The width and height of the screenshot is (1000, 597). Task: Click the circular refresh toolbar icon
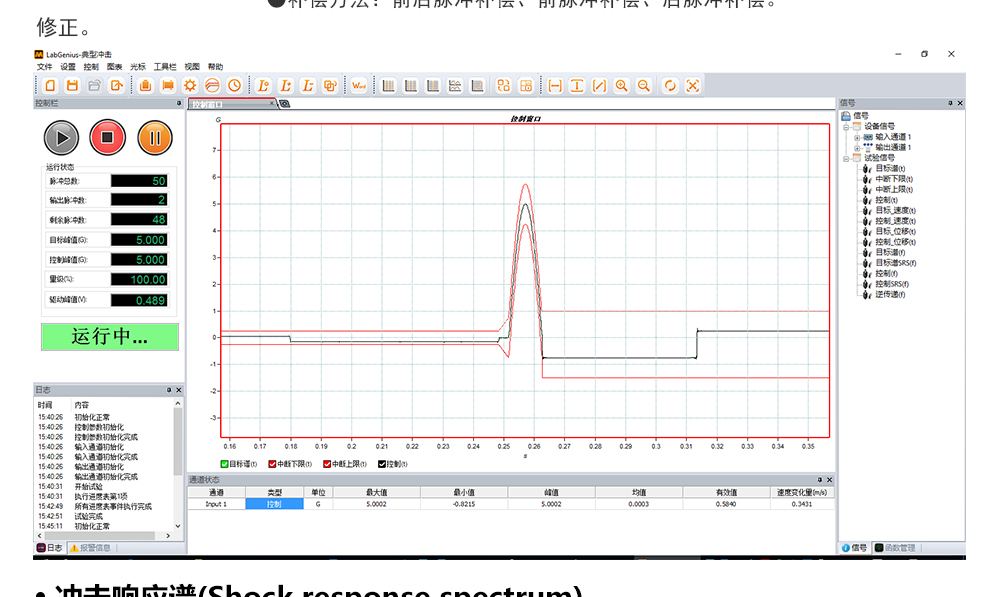pyautogui.click(x=670, y=86)
